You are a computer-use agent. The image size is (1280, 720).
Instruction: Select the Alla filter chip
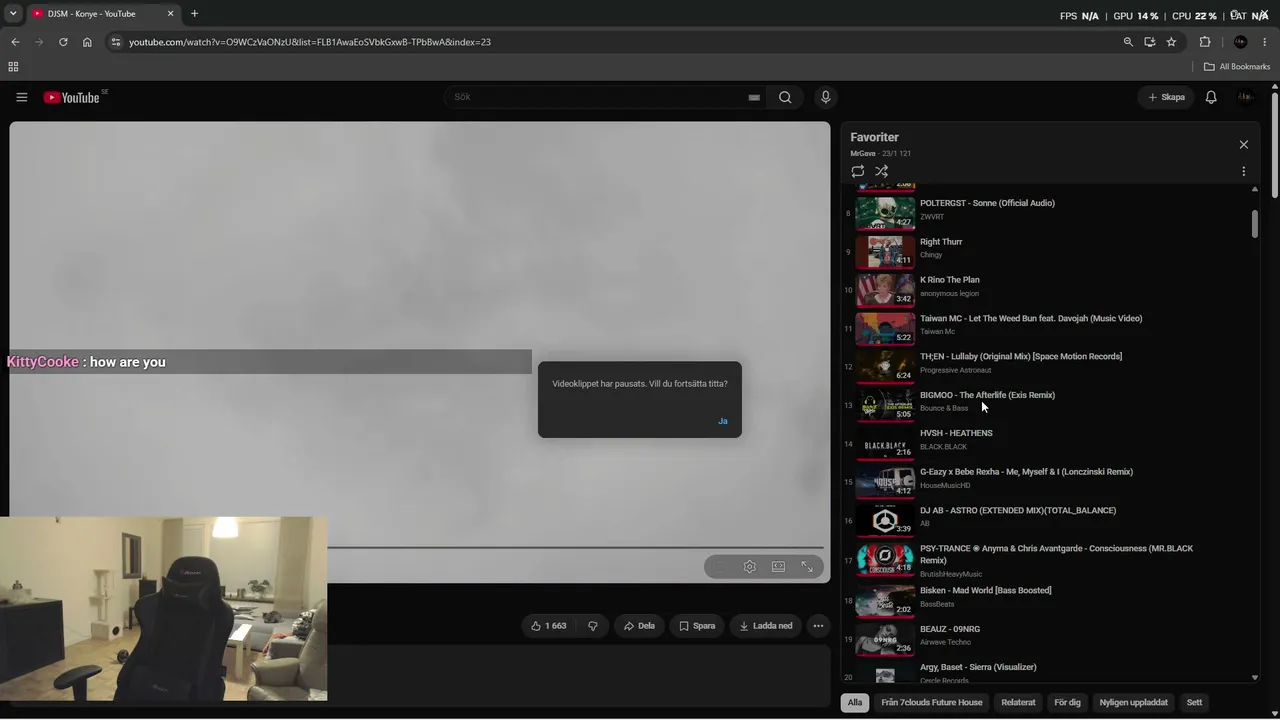855,703
